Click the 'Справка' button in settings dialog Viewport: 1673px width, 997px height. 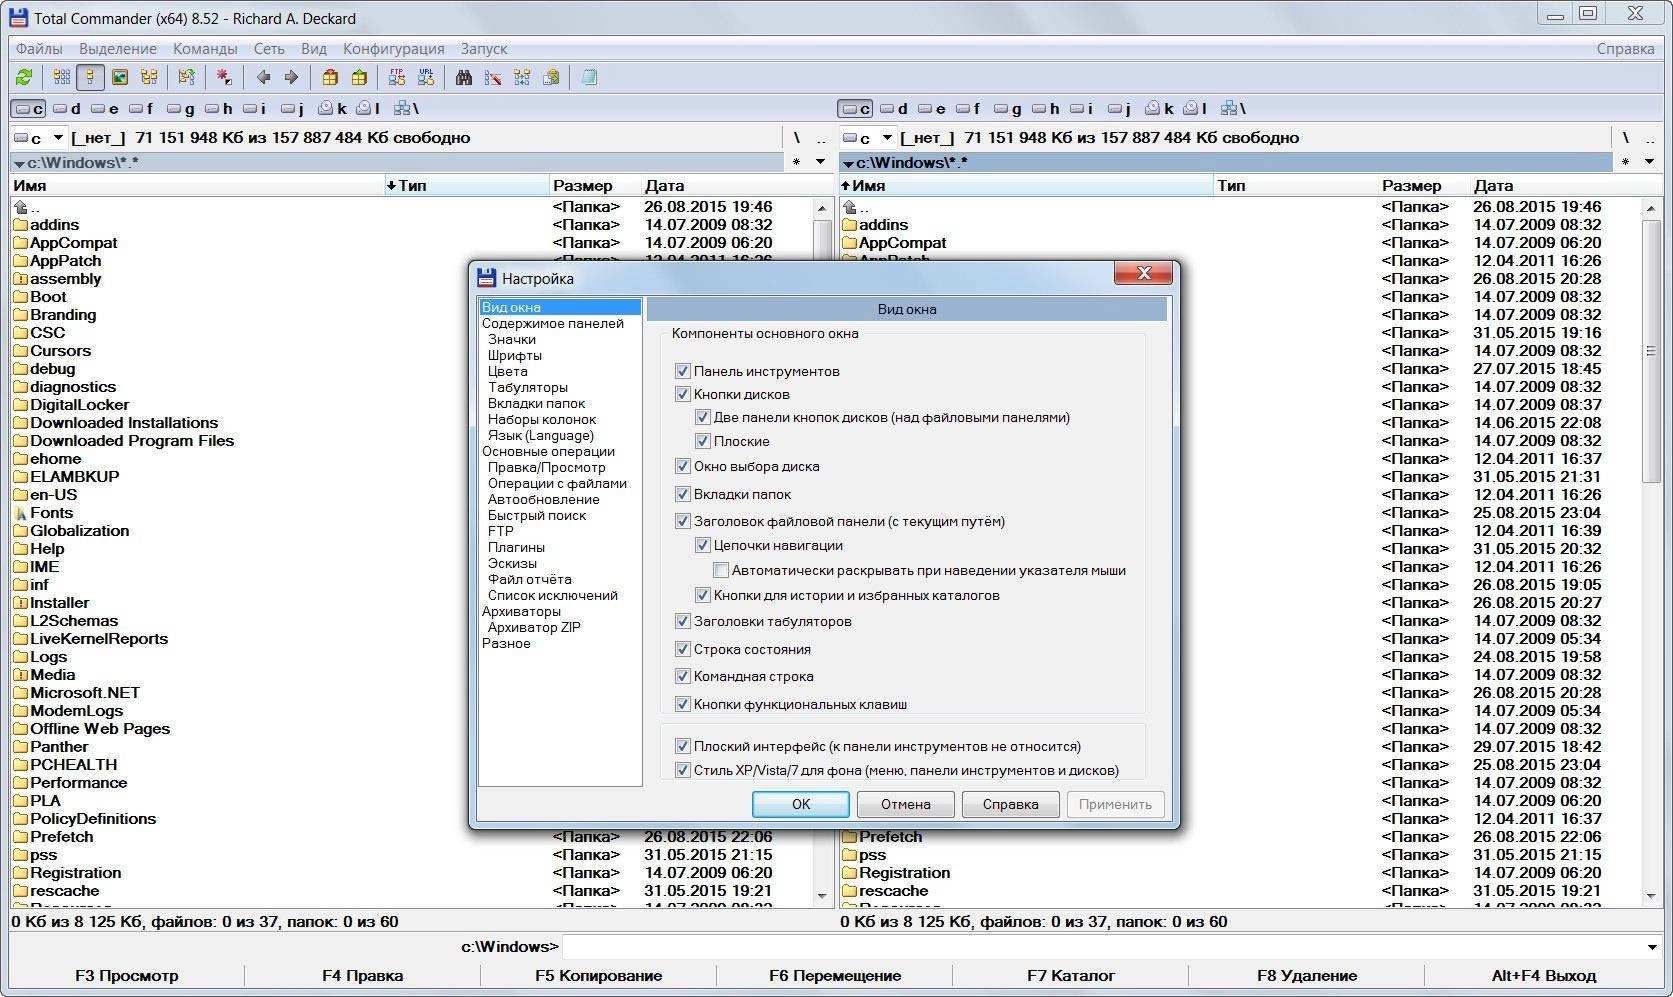(x=1010, y=804)
